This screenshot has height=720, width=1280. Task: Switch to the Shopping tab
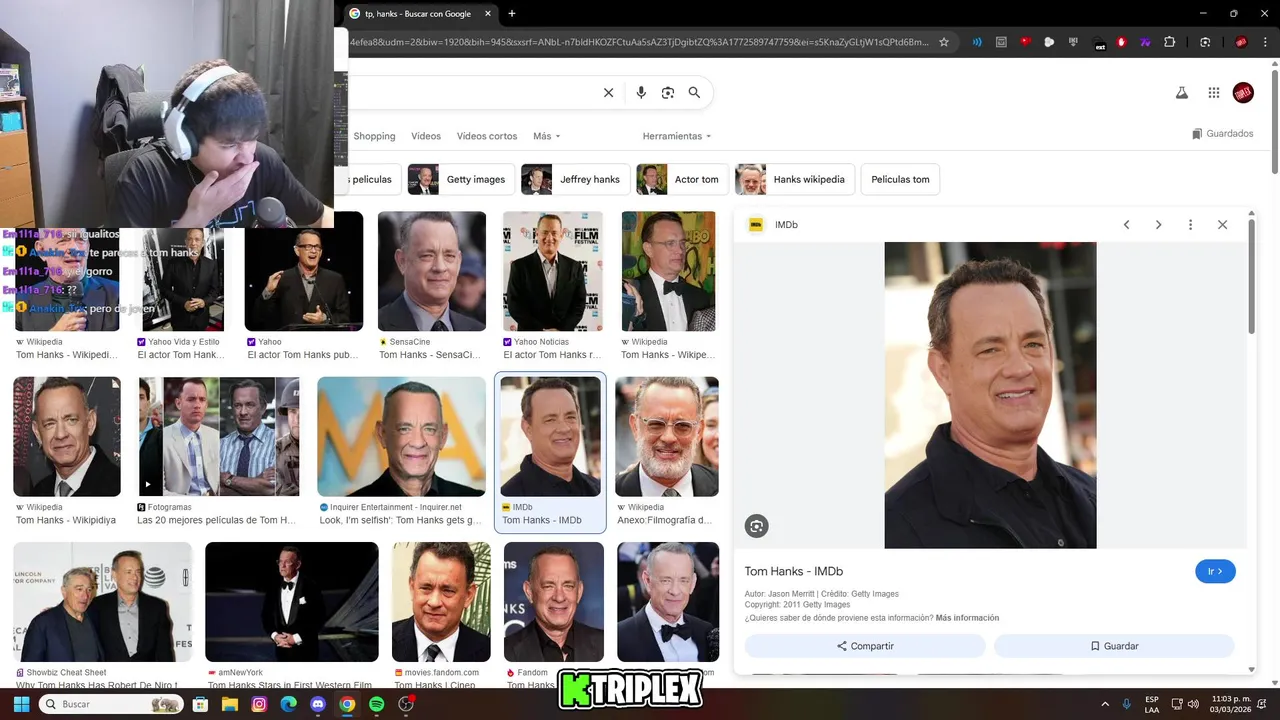point(374,136)
